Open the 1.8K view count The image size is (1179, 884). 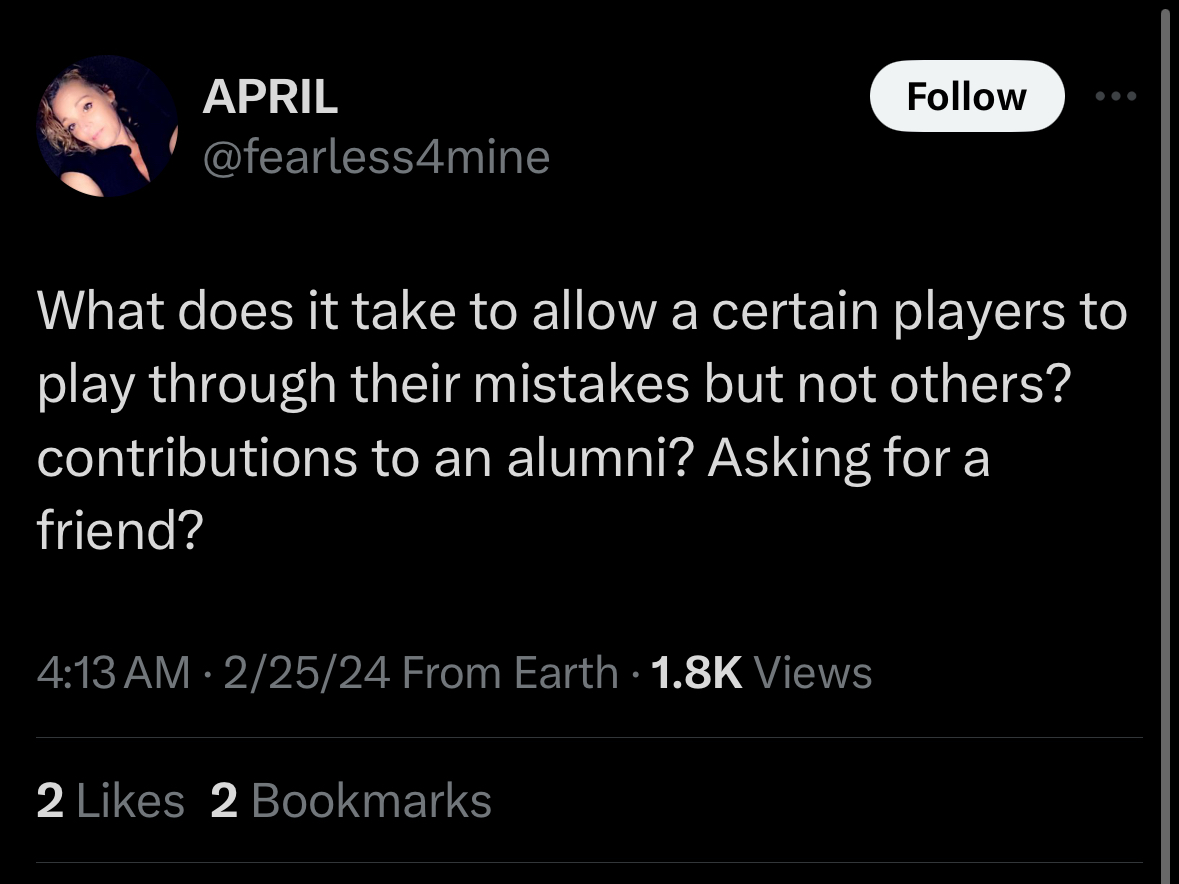pyautogui.click(x=696, y=673)
